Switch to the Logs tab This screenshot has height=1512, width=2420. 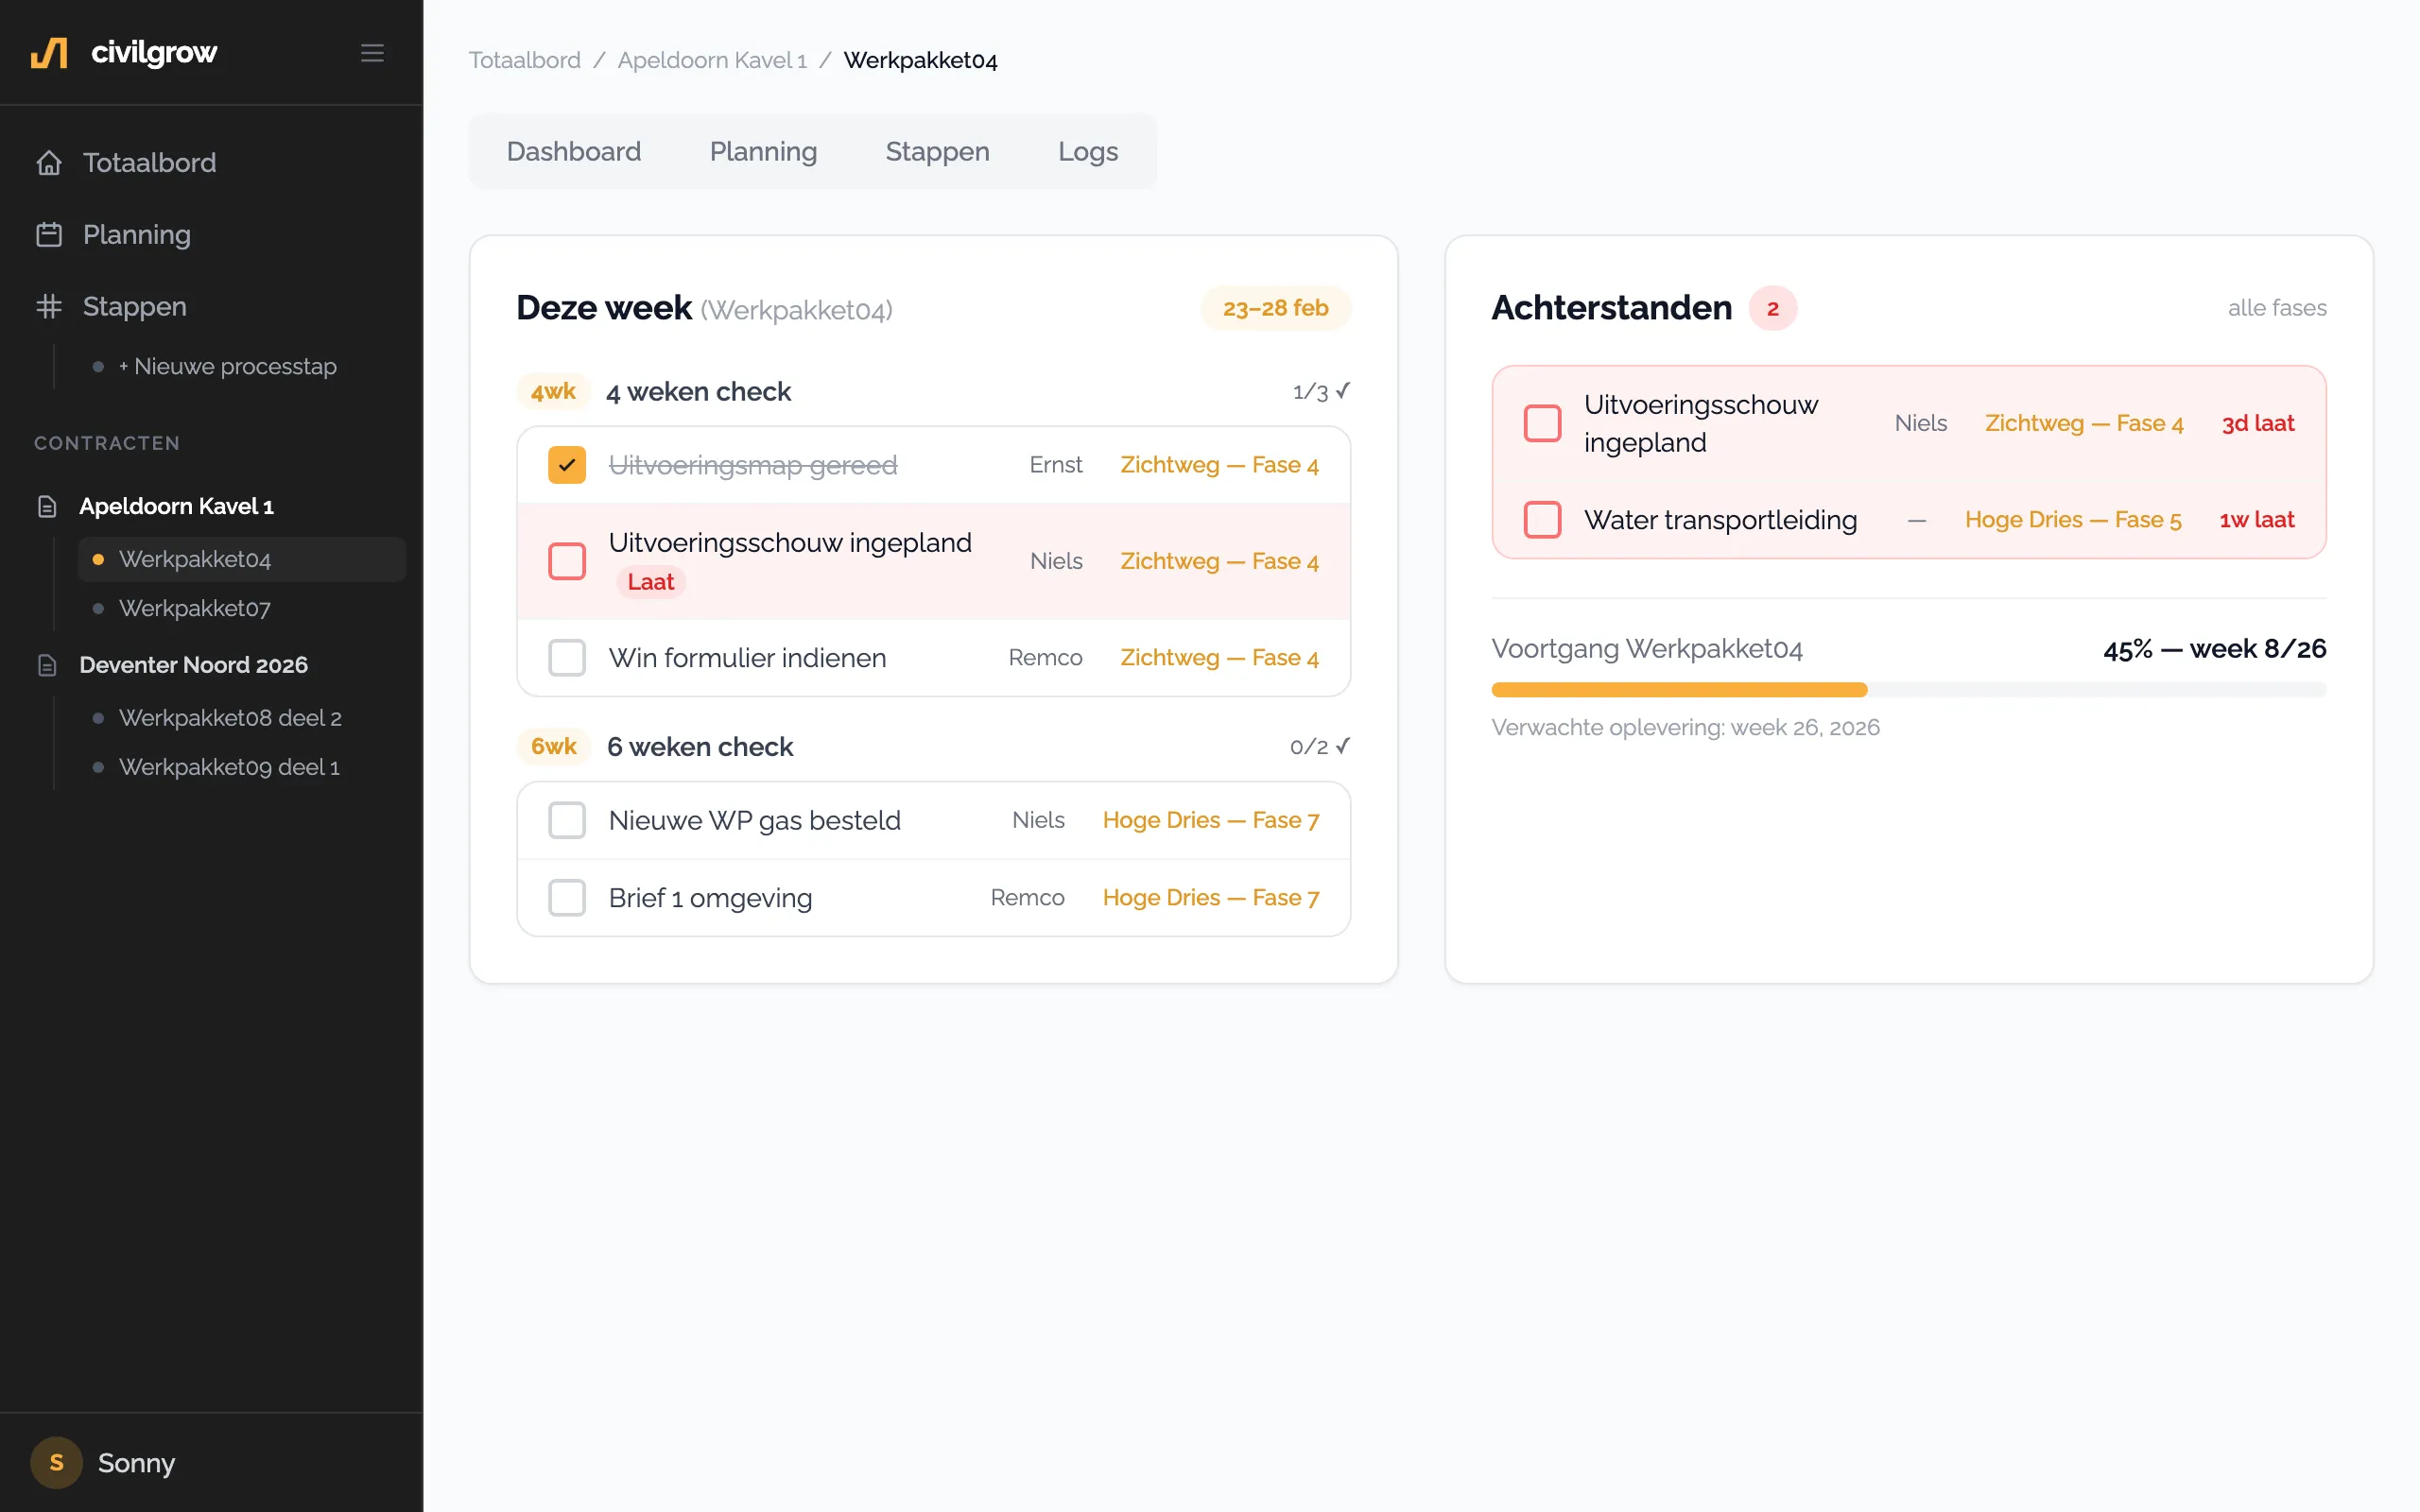(1087, 151)
